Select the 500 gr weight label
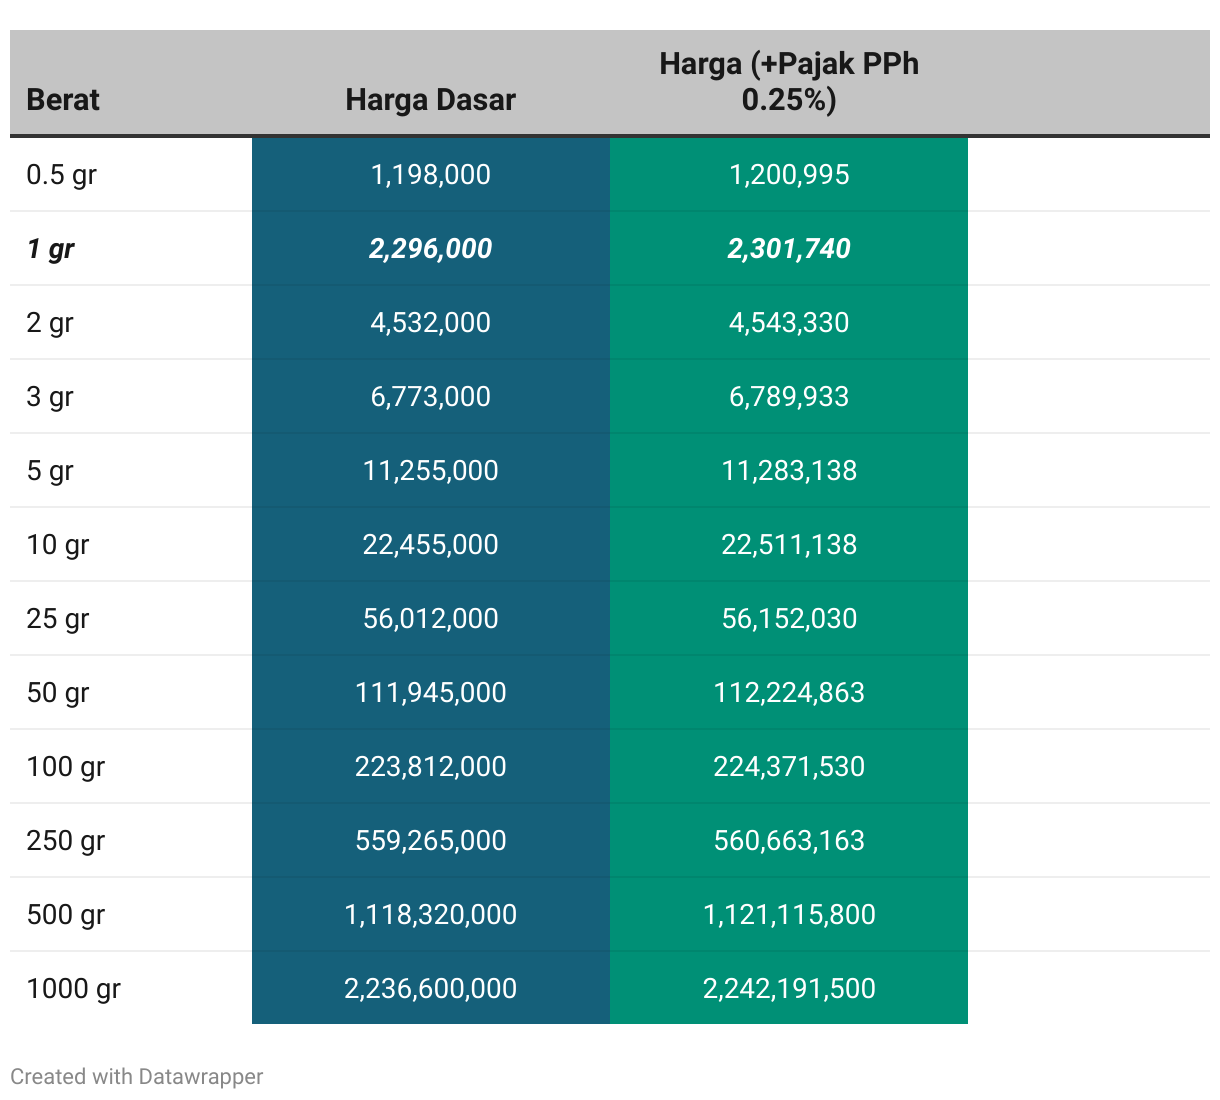The image size is (1220, 1100). click(x=66, y=915)
